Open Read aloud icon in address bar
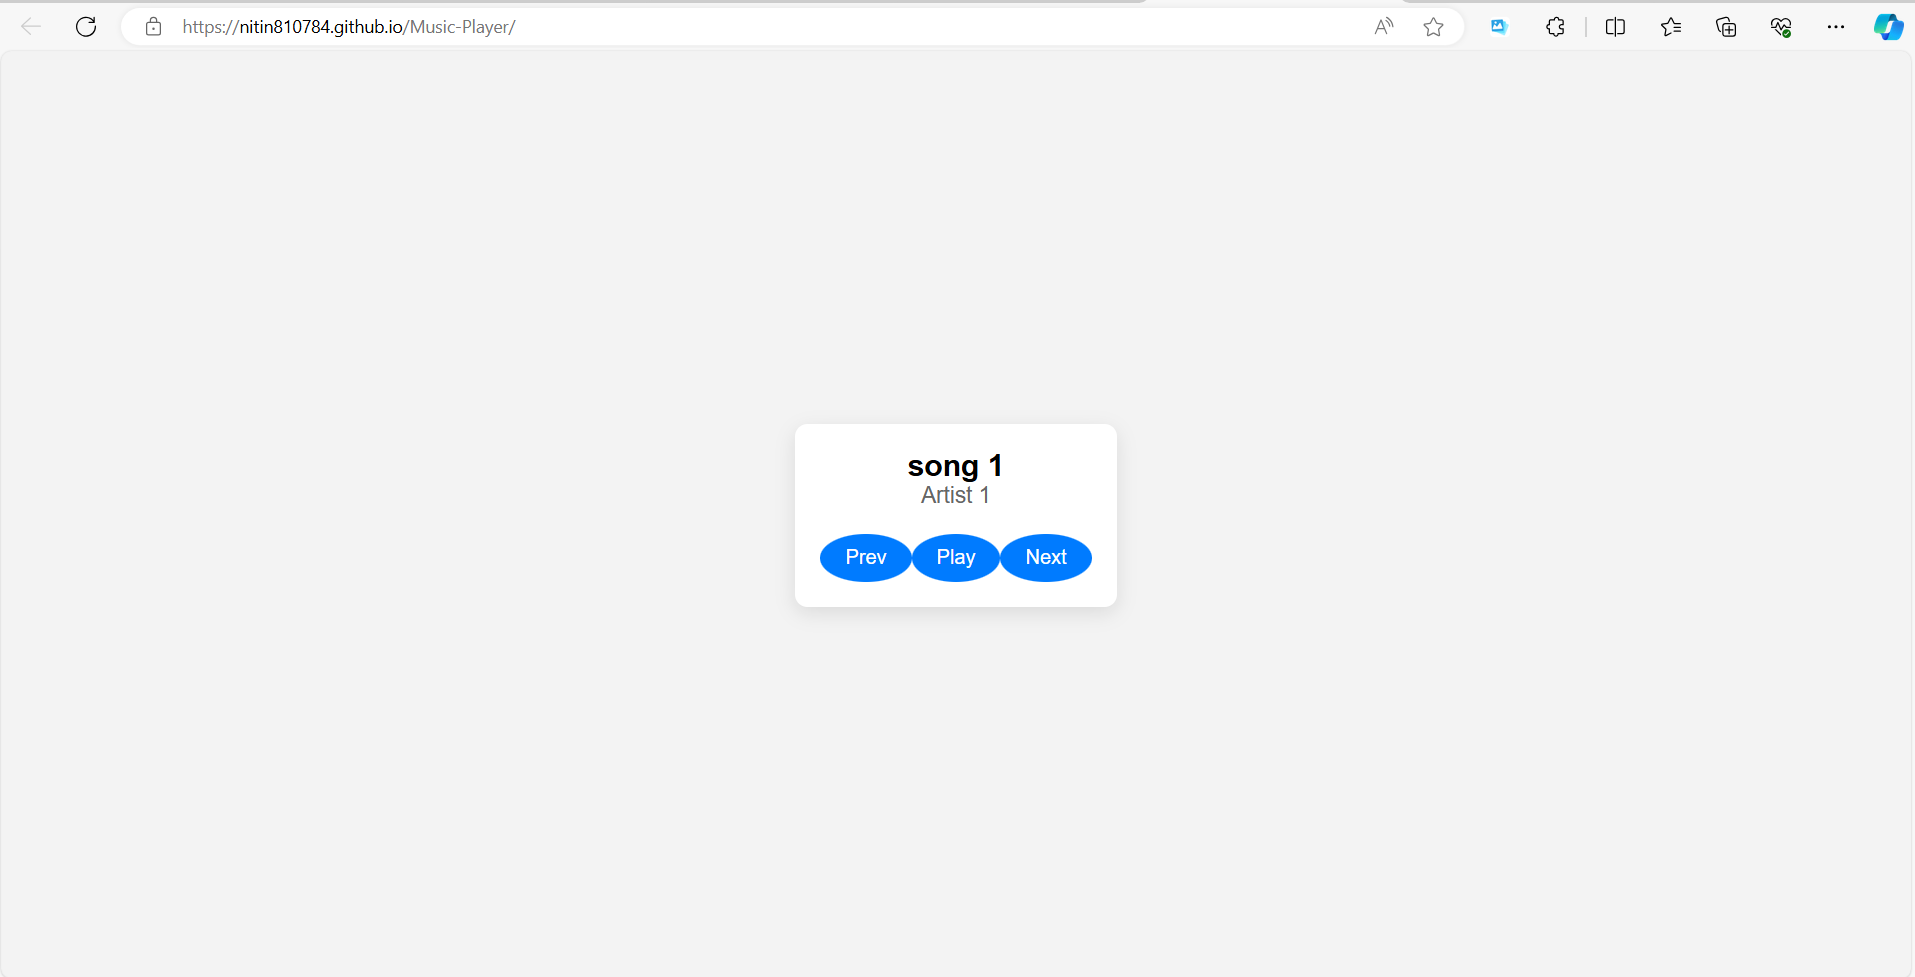Viewport: 1915px width, 977px height. point(1384,27)
